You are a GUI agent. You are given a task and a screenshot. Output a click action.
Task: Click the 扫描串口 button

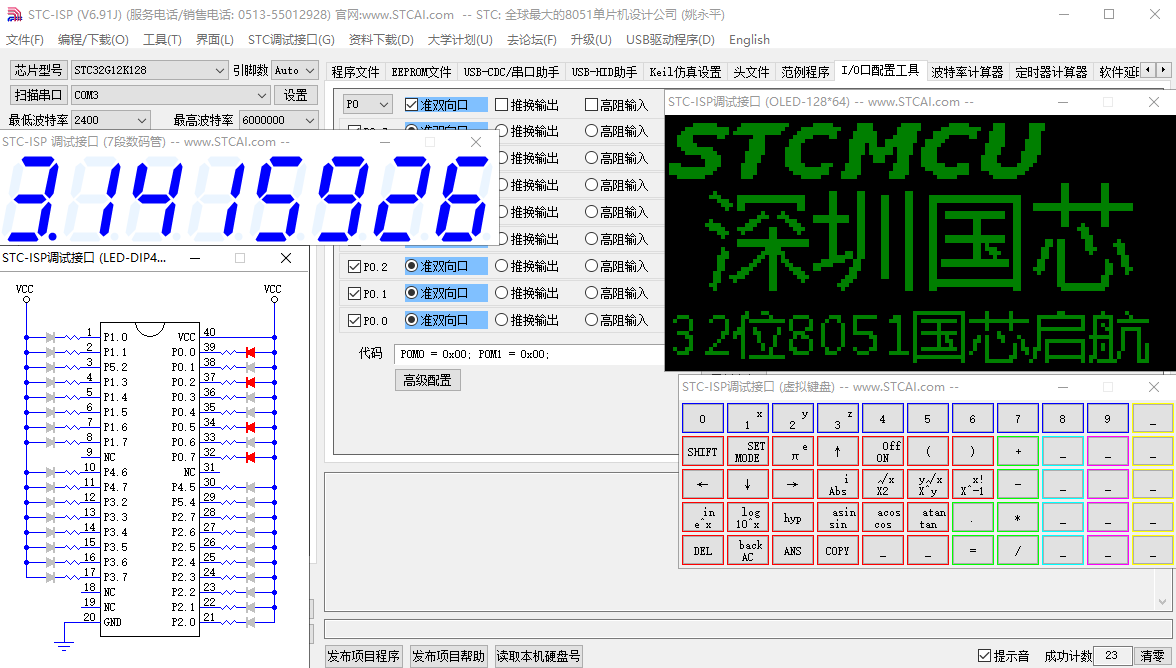pyautogui.click(x=38, y=95)
